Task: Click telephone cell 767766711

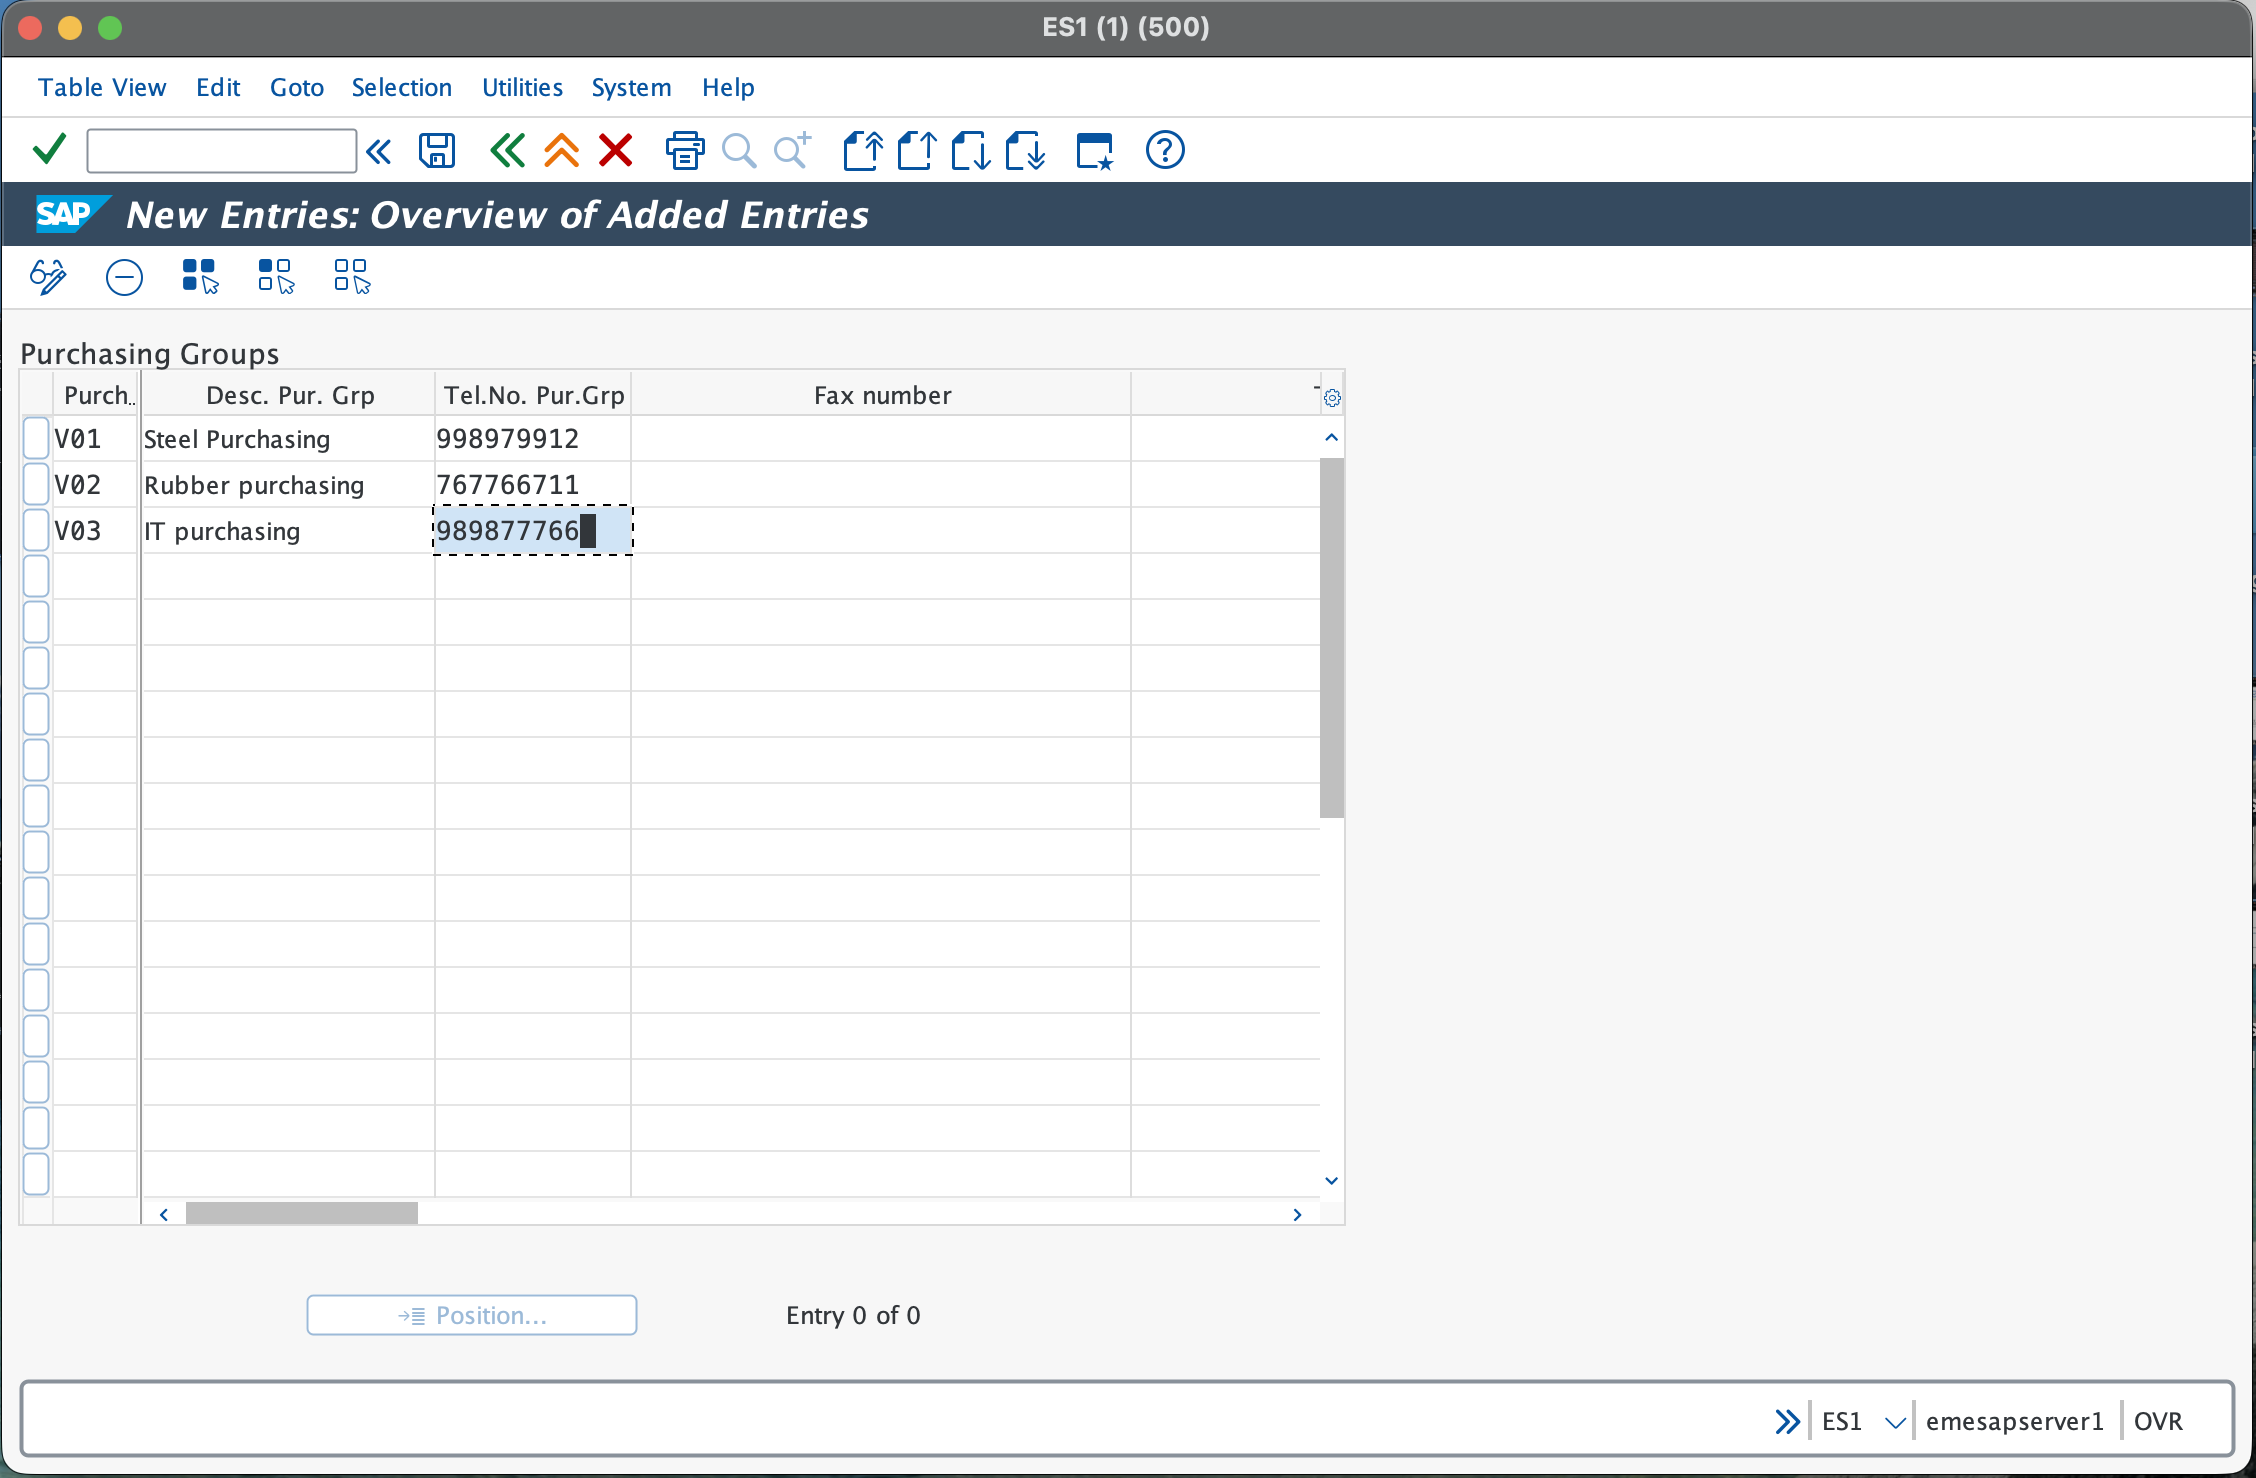Action: (532, 485)
